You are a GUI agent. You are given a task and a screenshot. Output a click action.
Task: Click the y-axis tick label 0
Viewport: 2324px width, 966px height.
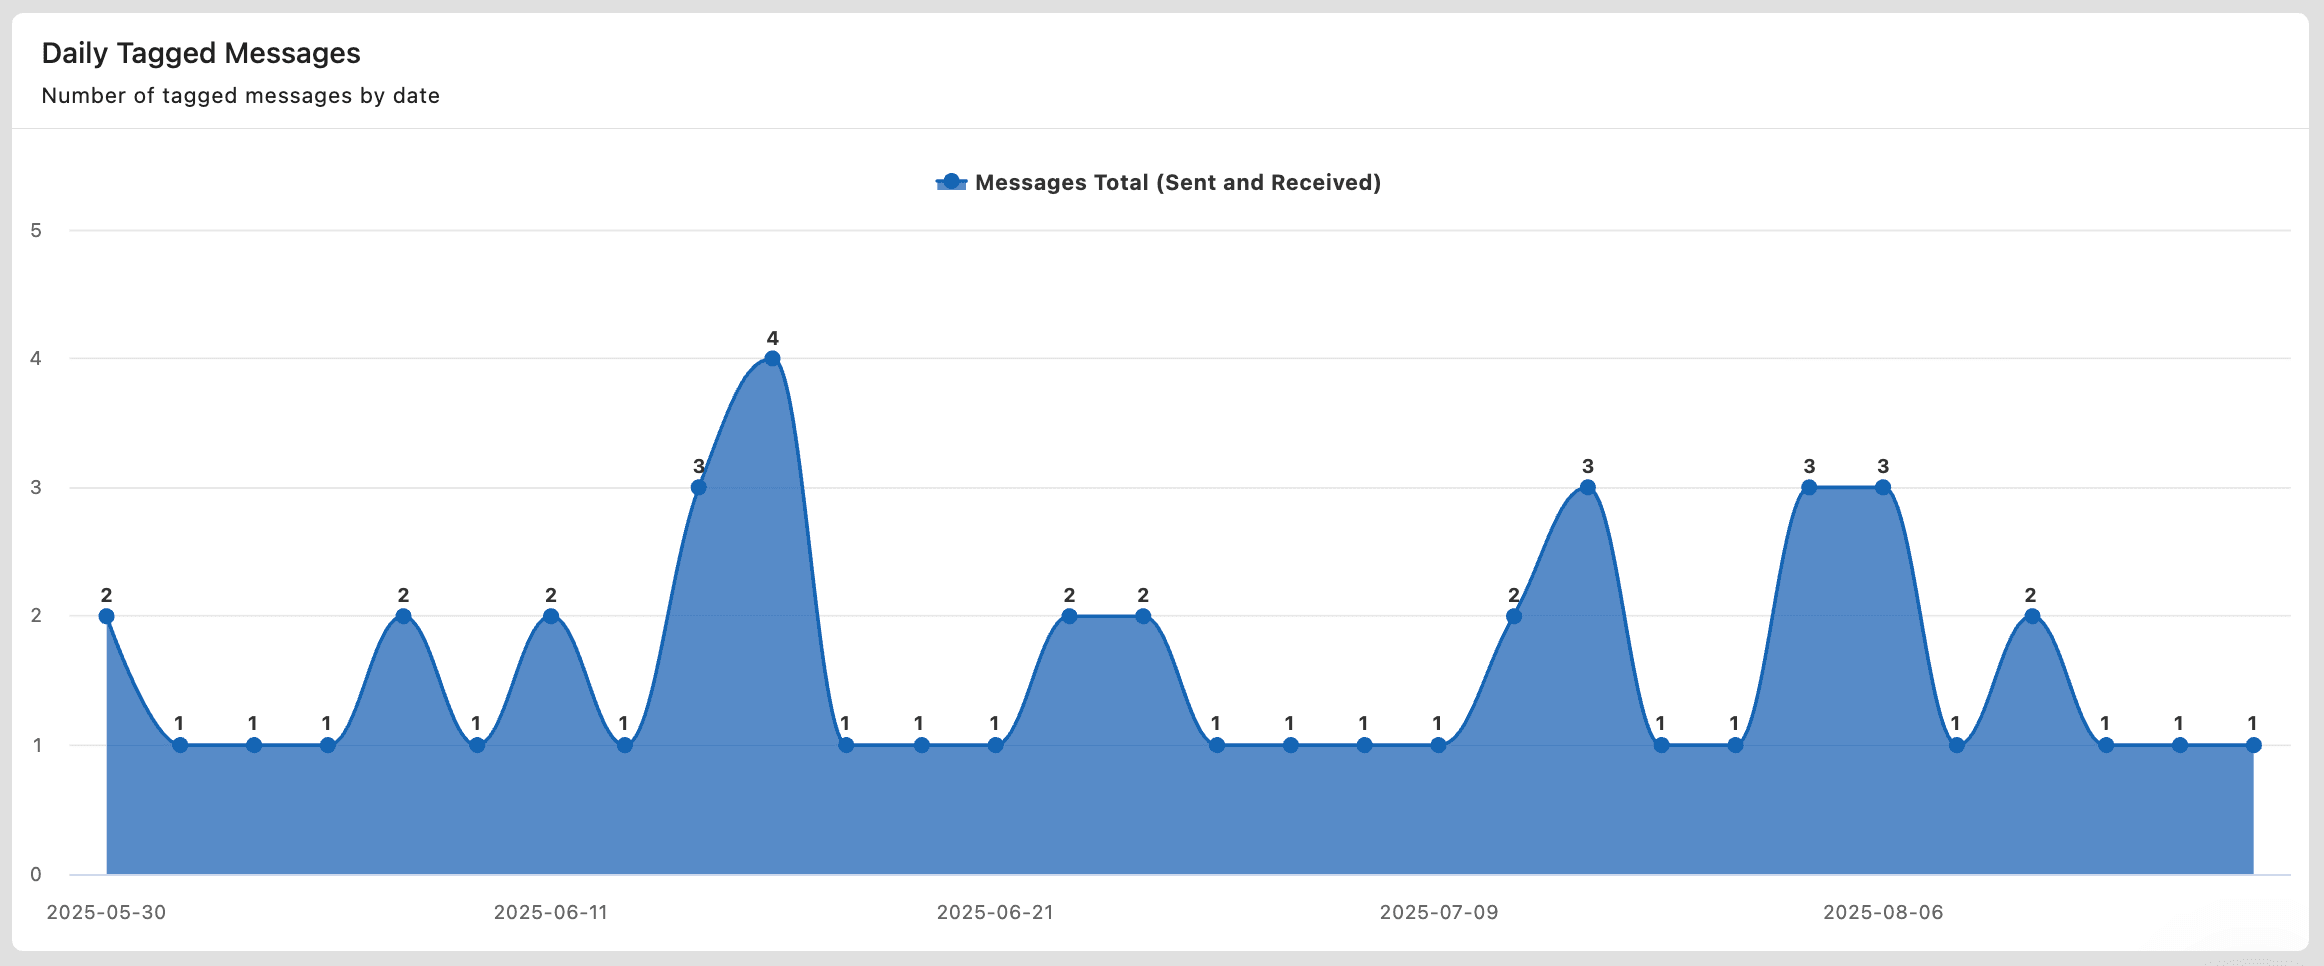coord(36,874)
